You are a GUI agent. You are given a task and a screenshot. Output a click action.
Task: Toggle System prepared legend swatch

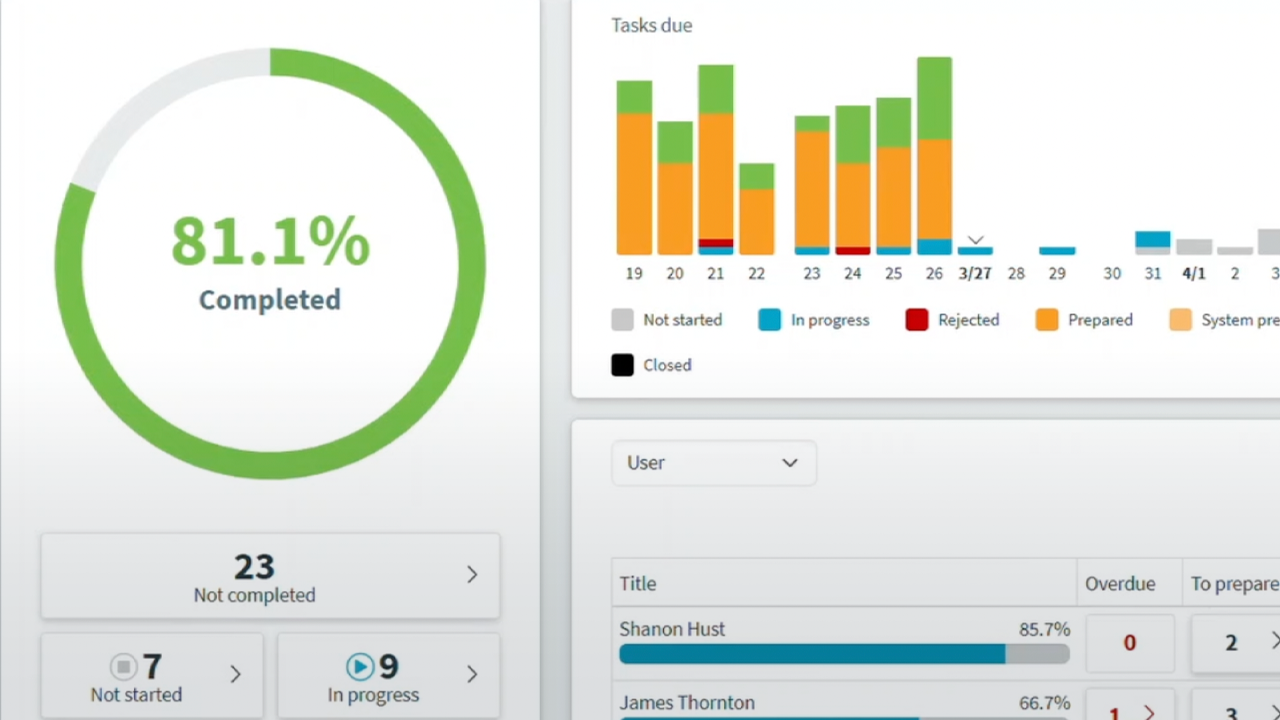(1181, 320)
